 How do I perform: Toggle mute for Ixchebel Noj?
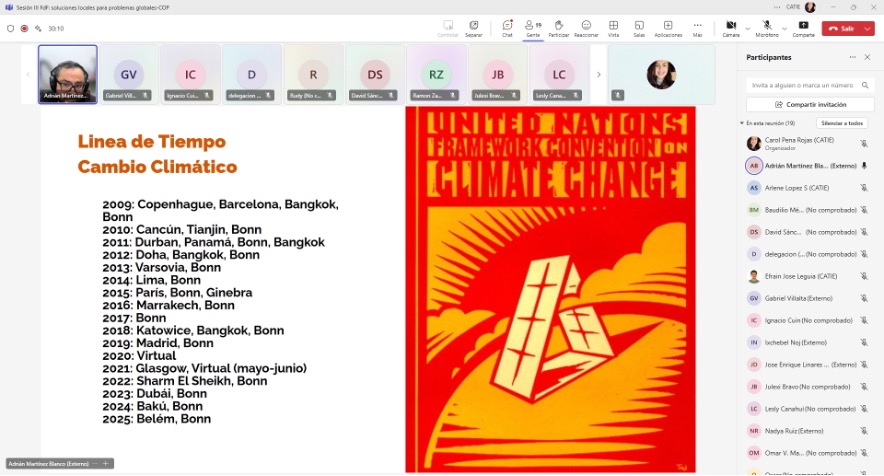[x=864, y=342]
